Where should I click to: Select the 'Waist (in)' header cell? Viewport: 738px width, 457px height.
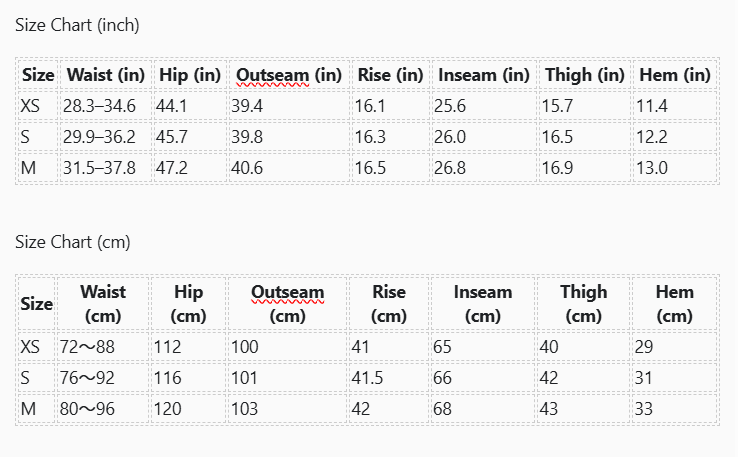point(105,75)
